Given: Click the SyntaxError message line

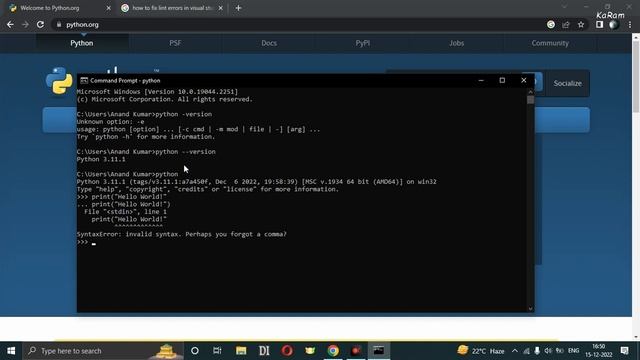Looking at the screenshot, I should (x=182, y=234).
